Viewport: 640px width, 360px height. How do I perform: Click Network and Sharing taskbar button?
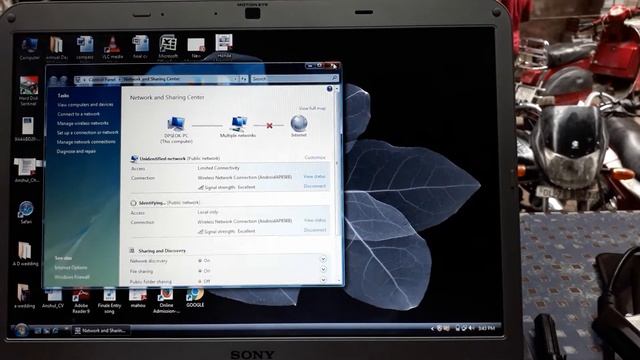click(x=101, y=330)
